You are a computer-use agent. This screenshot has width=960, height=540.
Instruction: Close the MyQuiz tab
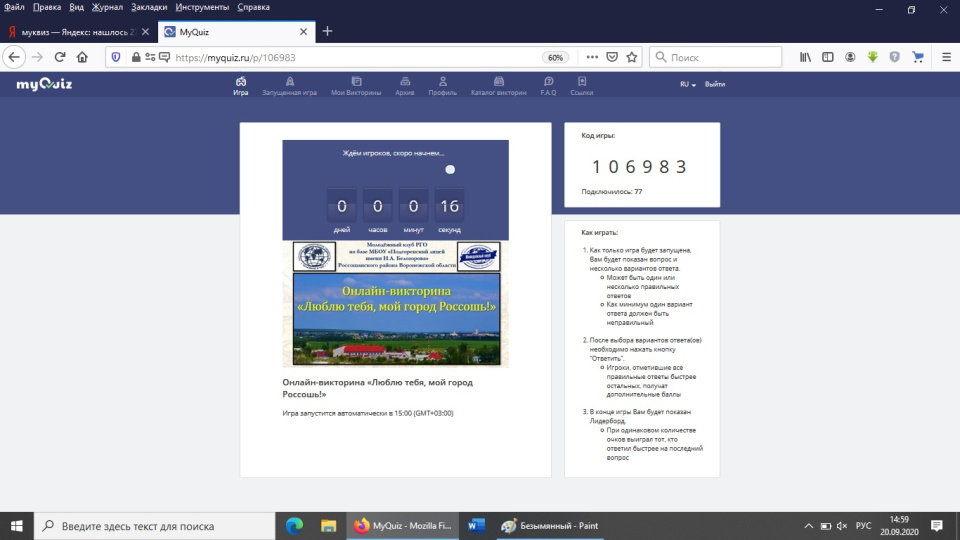click(303, 32)
